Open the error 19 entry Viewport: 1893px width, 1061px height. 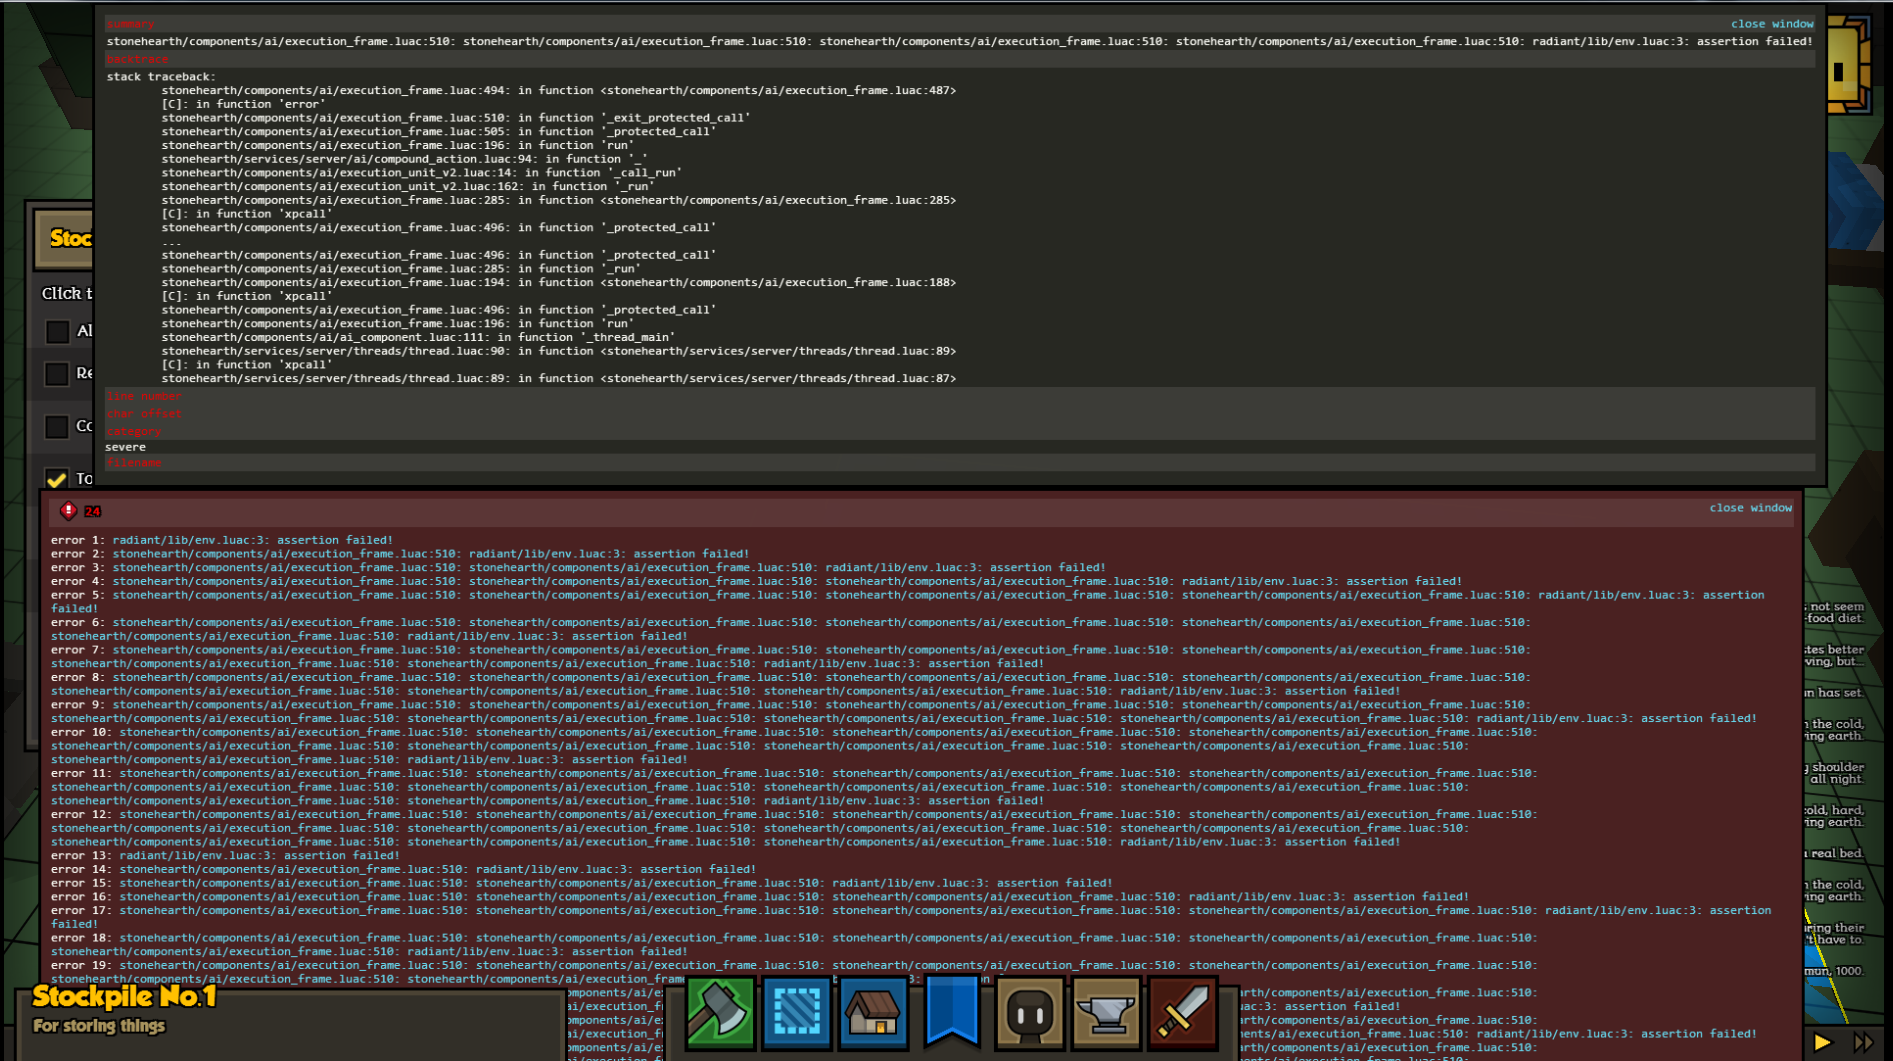pos(794,972)
